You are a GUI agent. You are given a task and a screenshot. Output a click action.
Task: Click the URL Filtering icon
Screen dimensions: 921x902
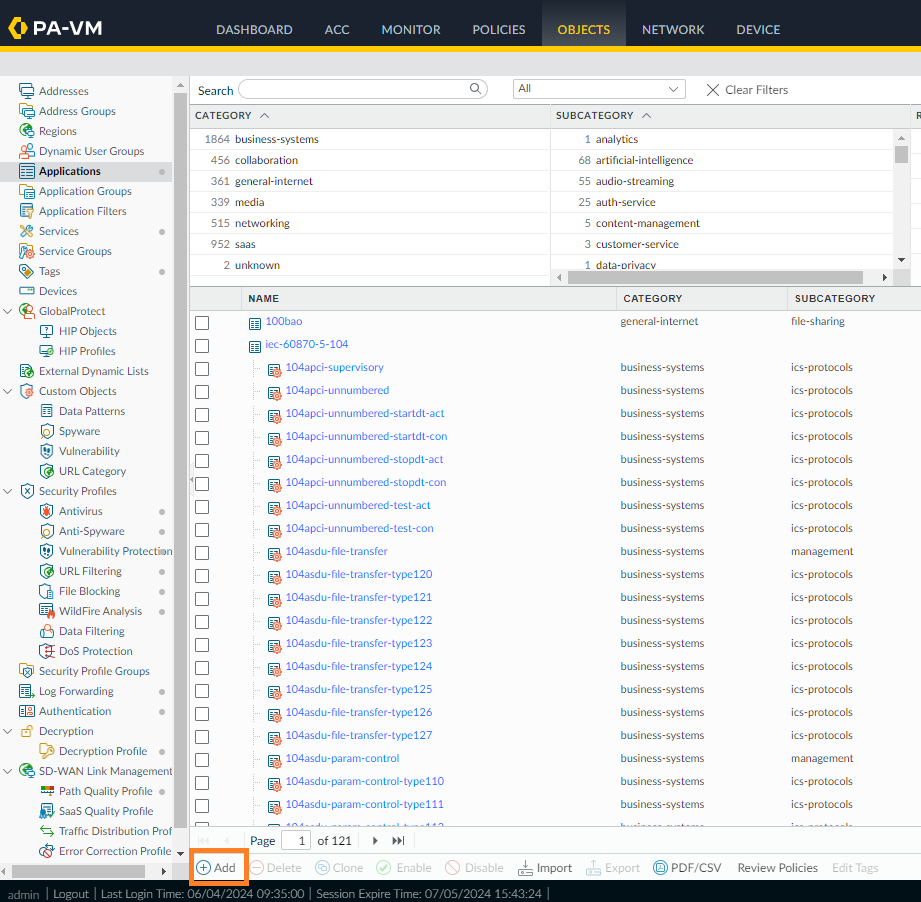click(x=47, y=571)
